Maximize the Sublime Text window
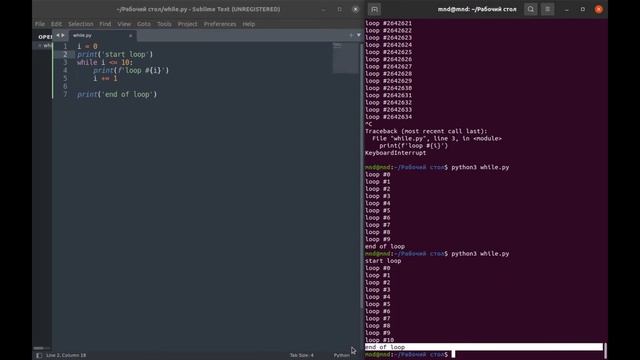 pos(340,9)
